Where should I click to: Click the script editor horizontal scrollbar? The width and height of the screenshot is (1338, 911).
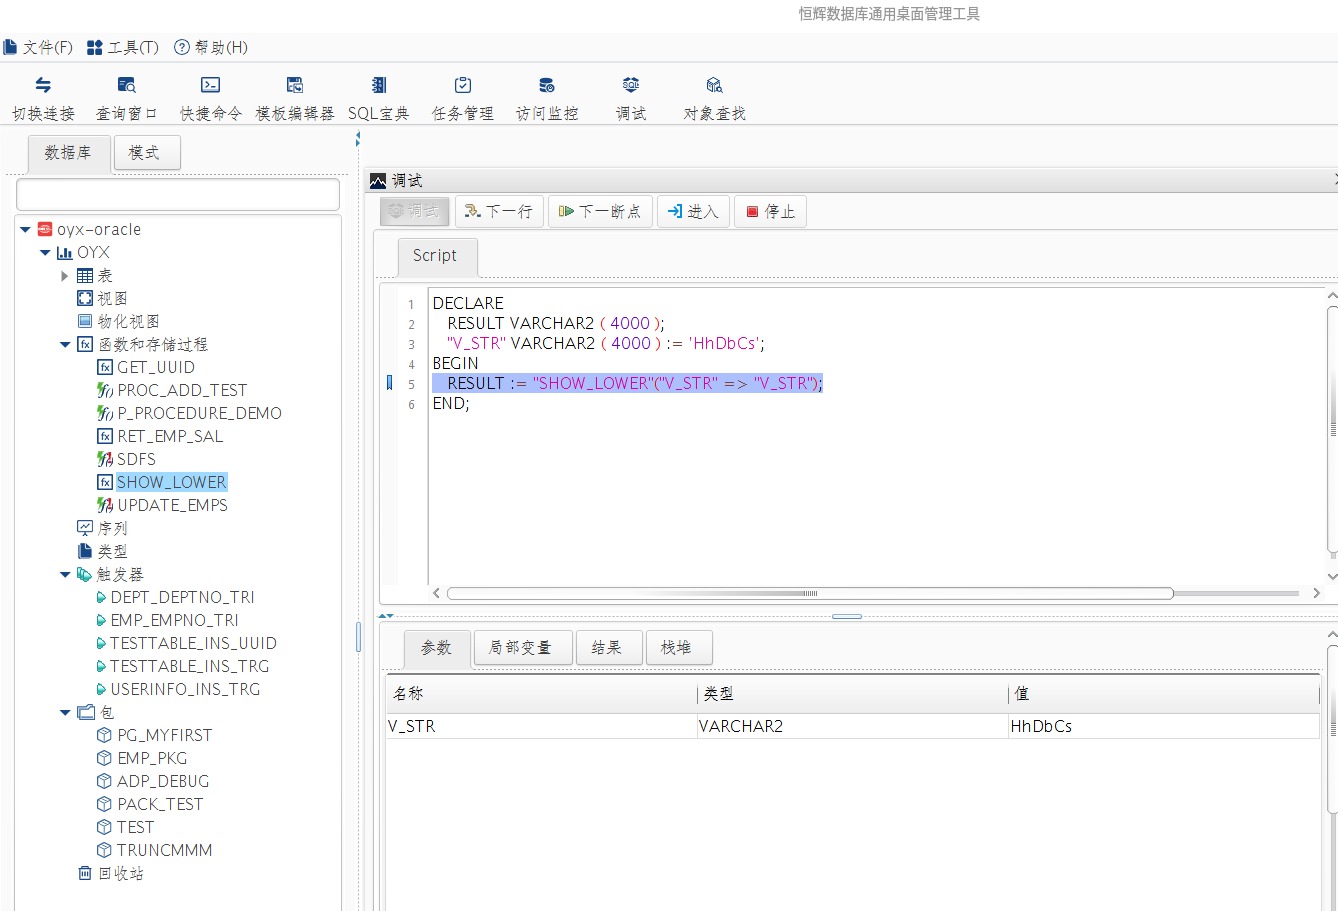pyautogui.click(x=810, y=593)
